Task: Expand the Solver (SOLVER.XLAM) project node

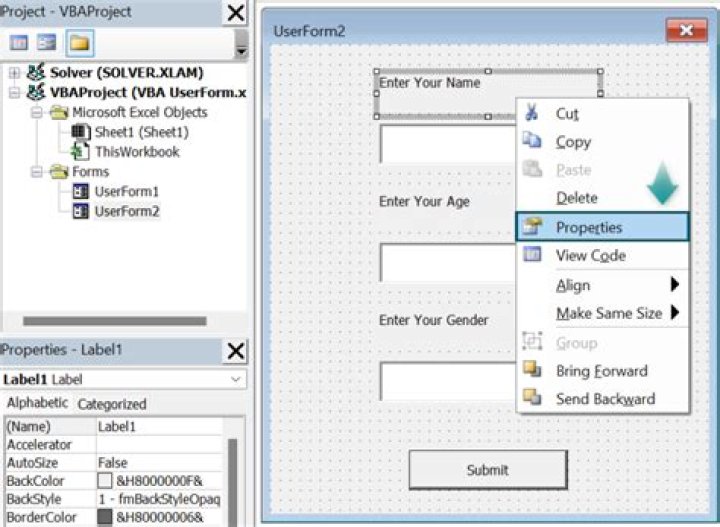Action: click(14, 73)
